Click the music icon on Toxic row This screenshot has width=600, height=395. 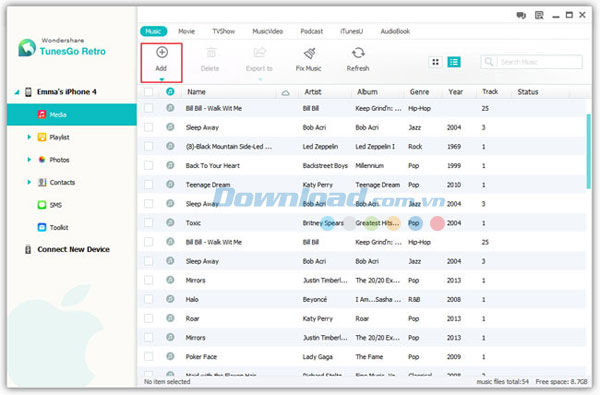click(x=170, y=222)
